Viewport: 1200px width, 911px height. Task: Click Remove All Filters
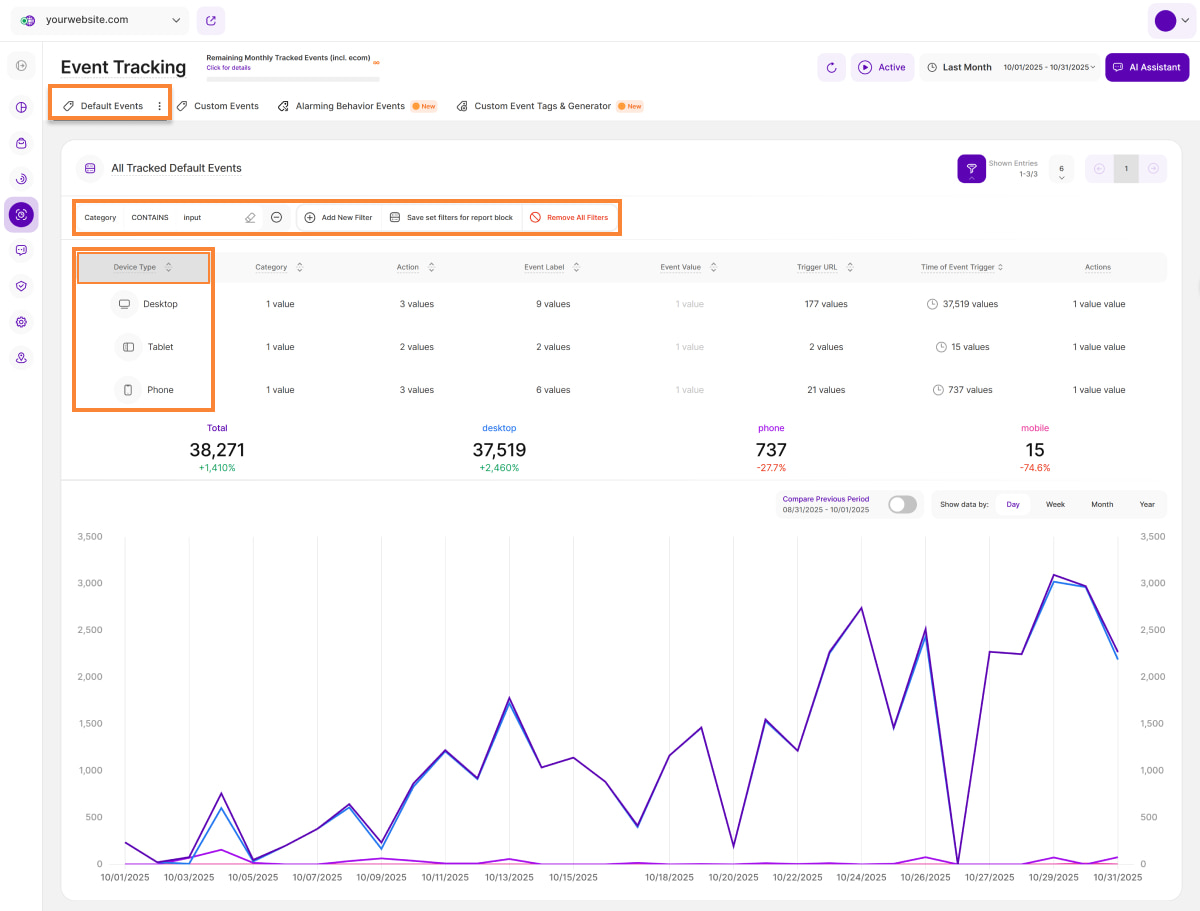pyautogui.click(x=568, y=217)
